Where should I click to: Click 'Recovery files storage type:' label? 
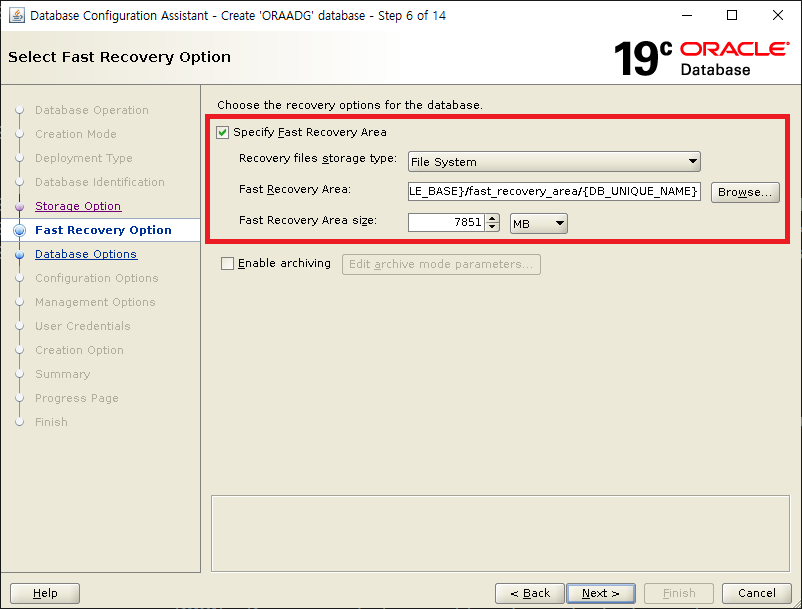318,159
